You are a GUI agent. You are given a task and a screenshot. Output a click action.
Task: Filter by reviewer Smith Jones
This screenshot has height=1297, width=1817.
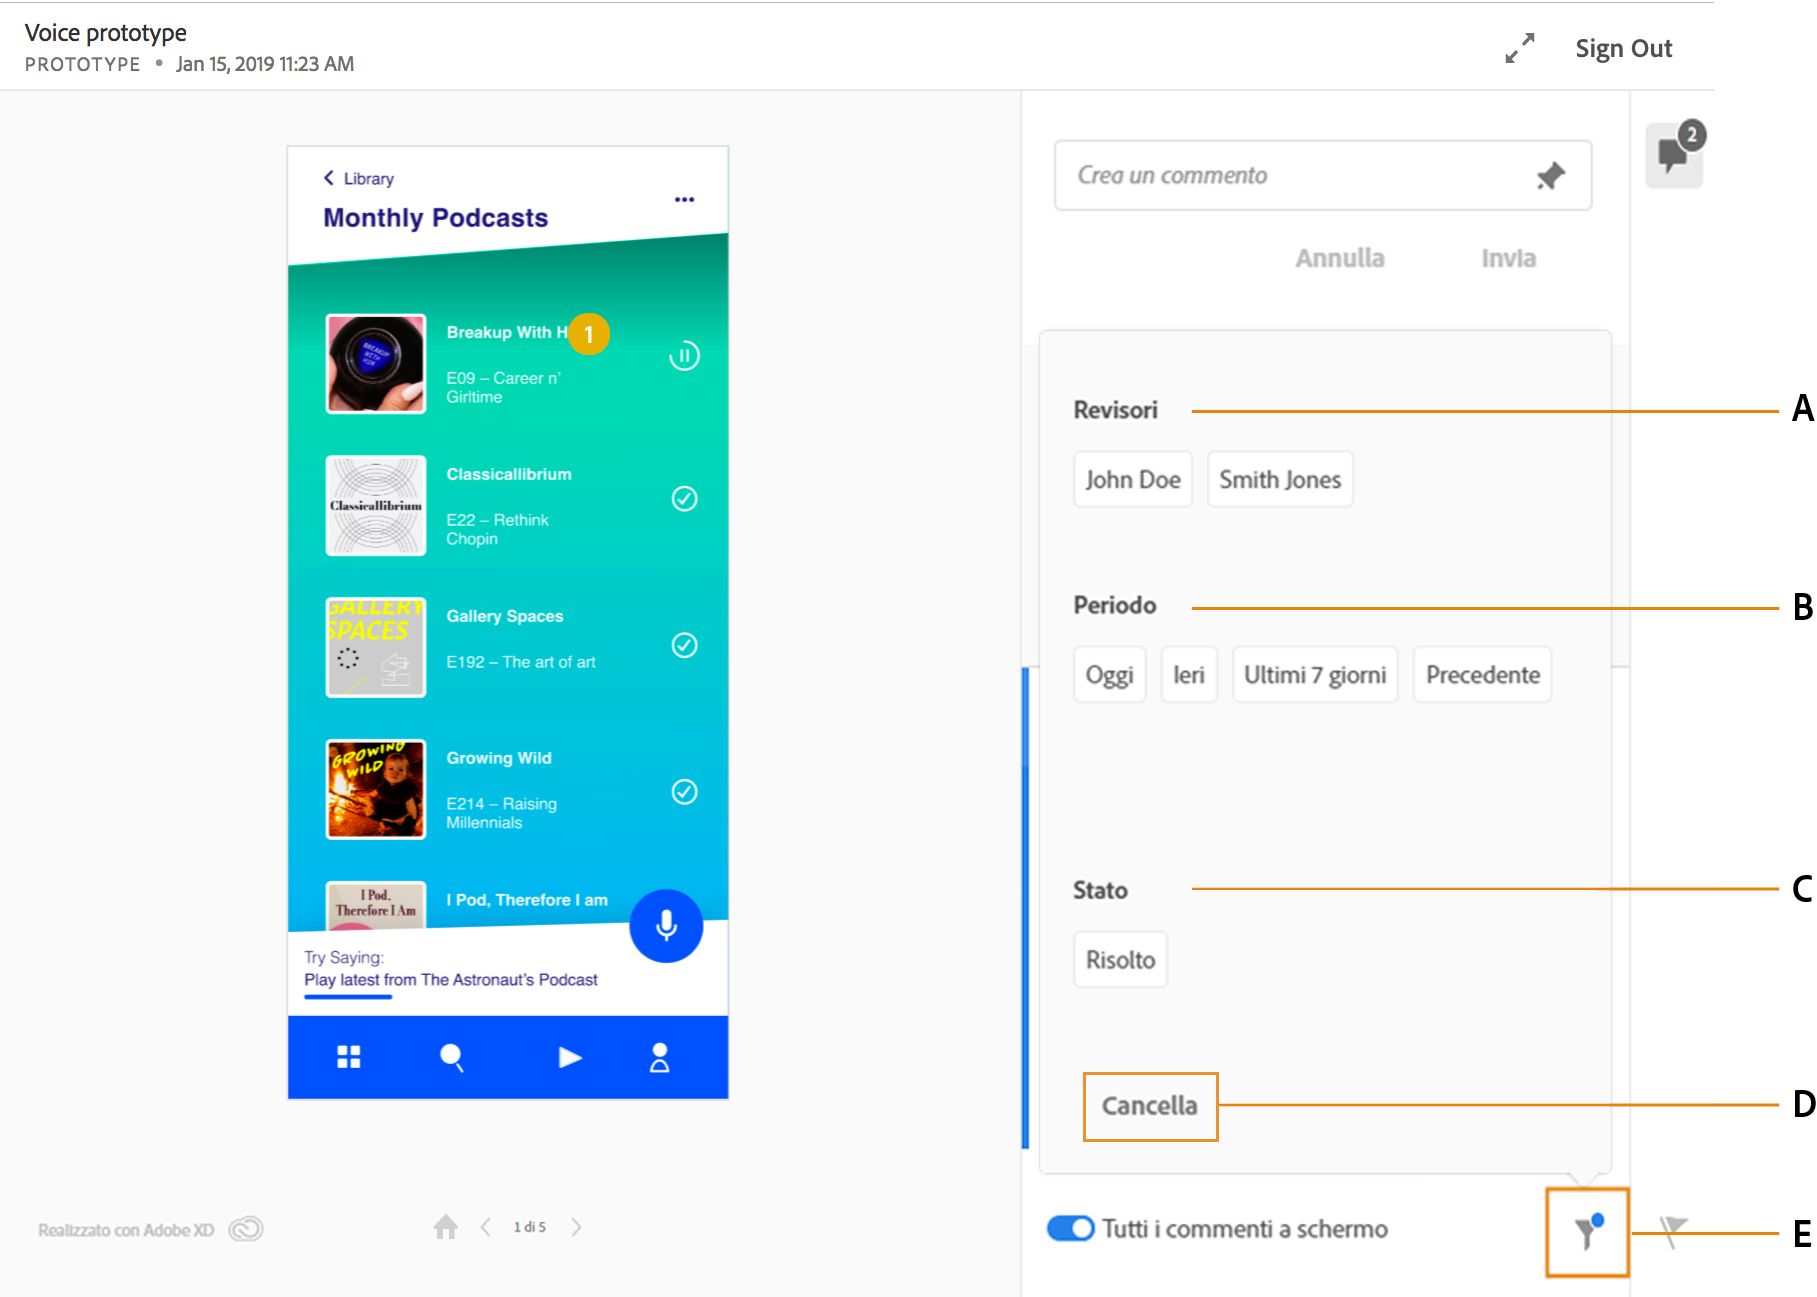[x=1280, y=479]
